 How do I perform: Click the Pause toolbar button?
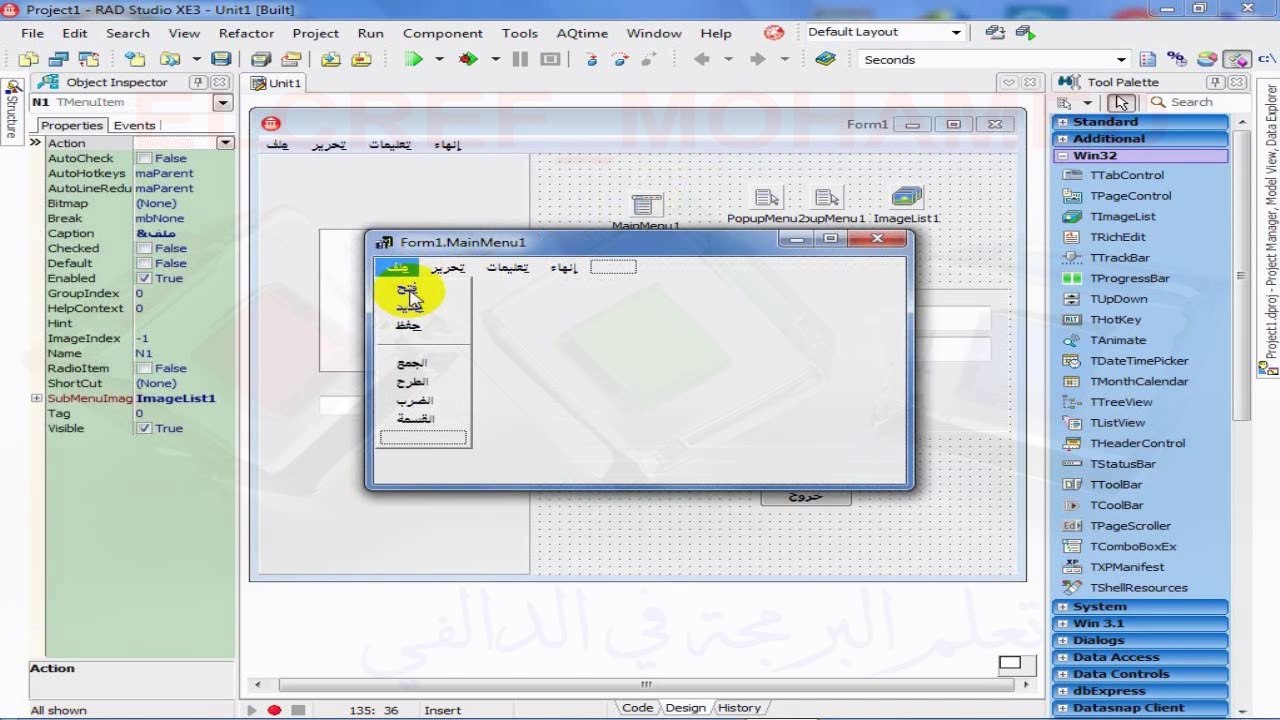[520, 60]
